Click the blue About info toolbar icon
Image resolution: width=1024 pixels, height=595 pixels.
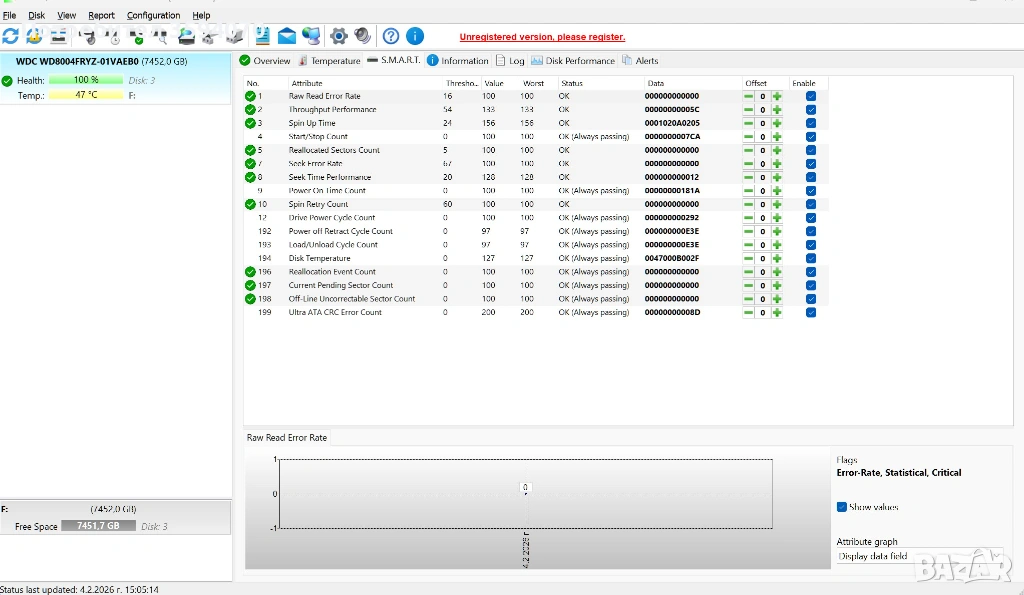[415, 36]
